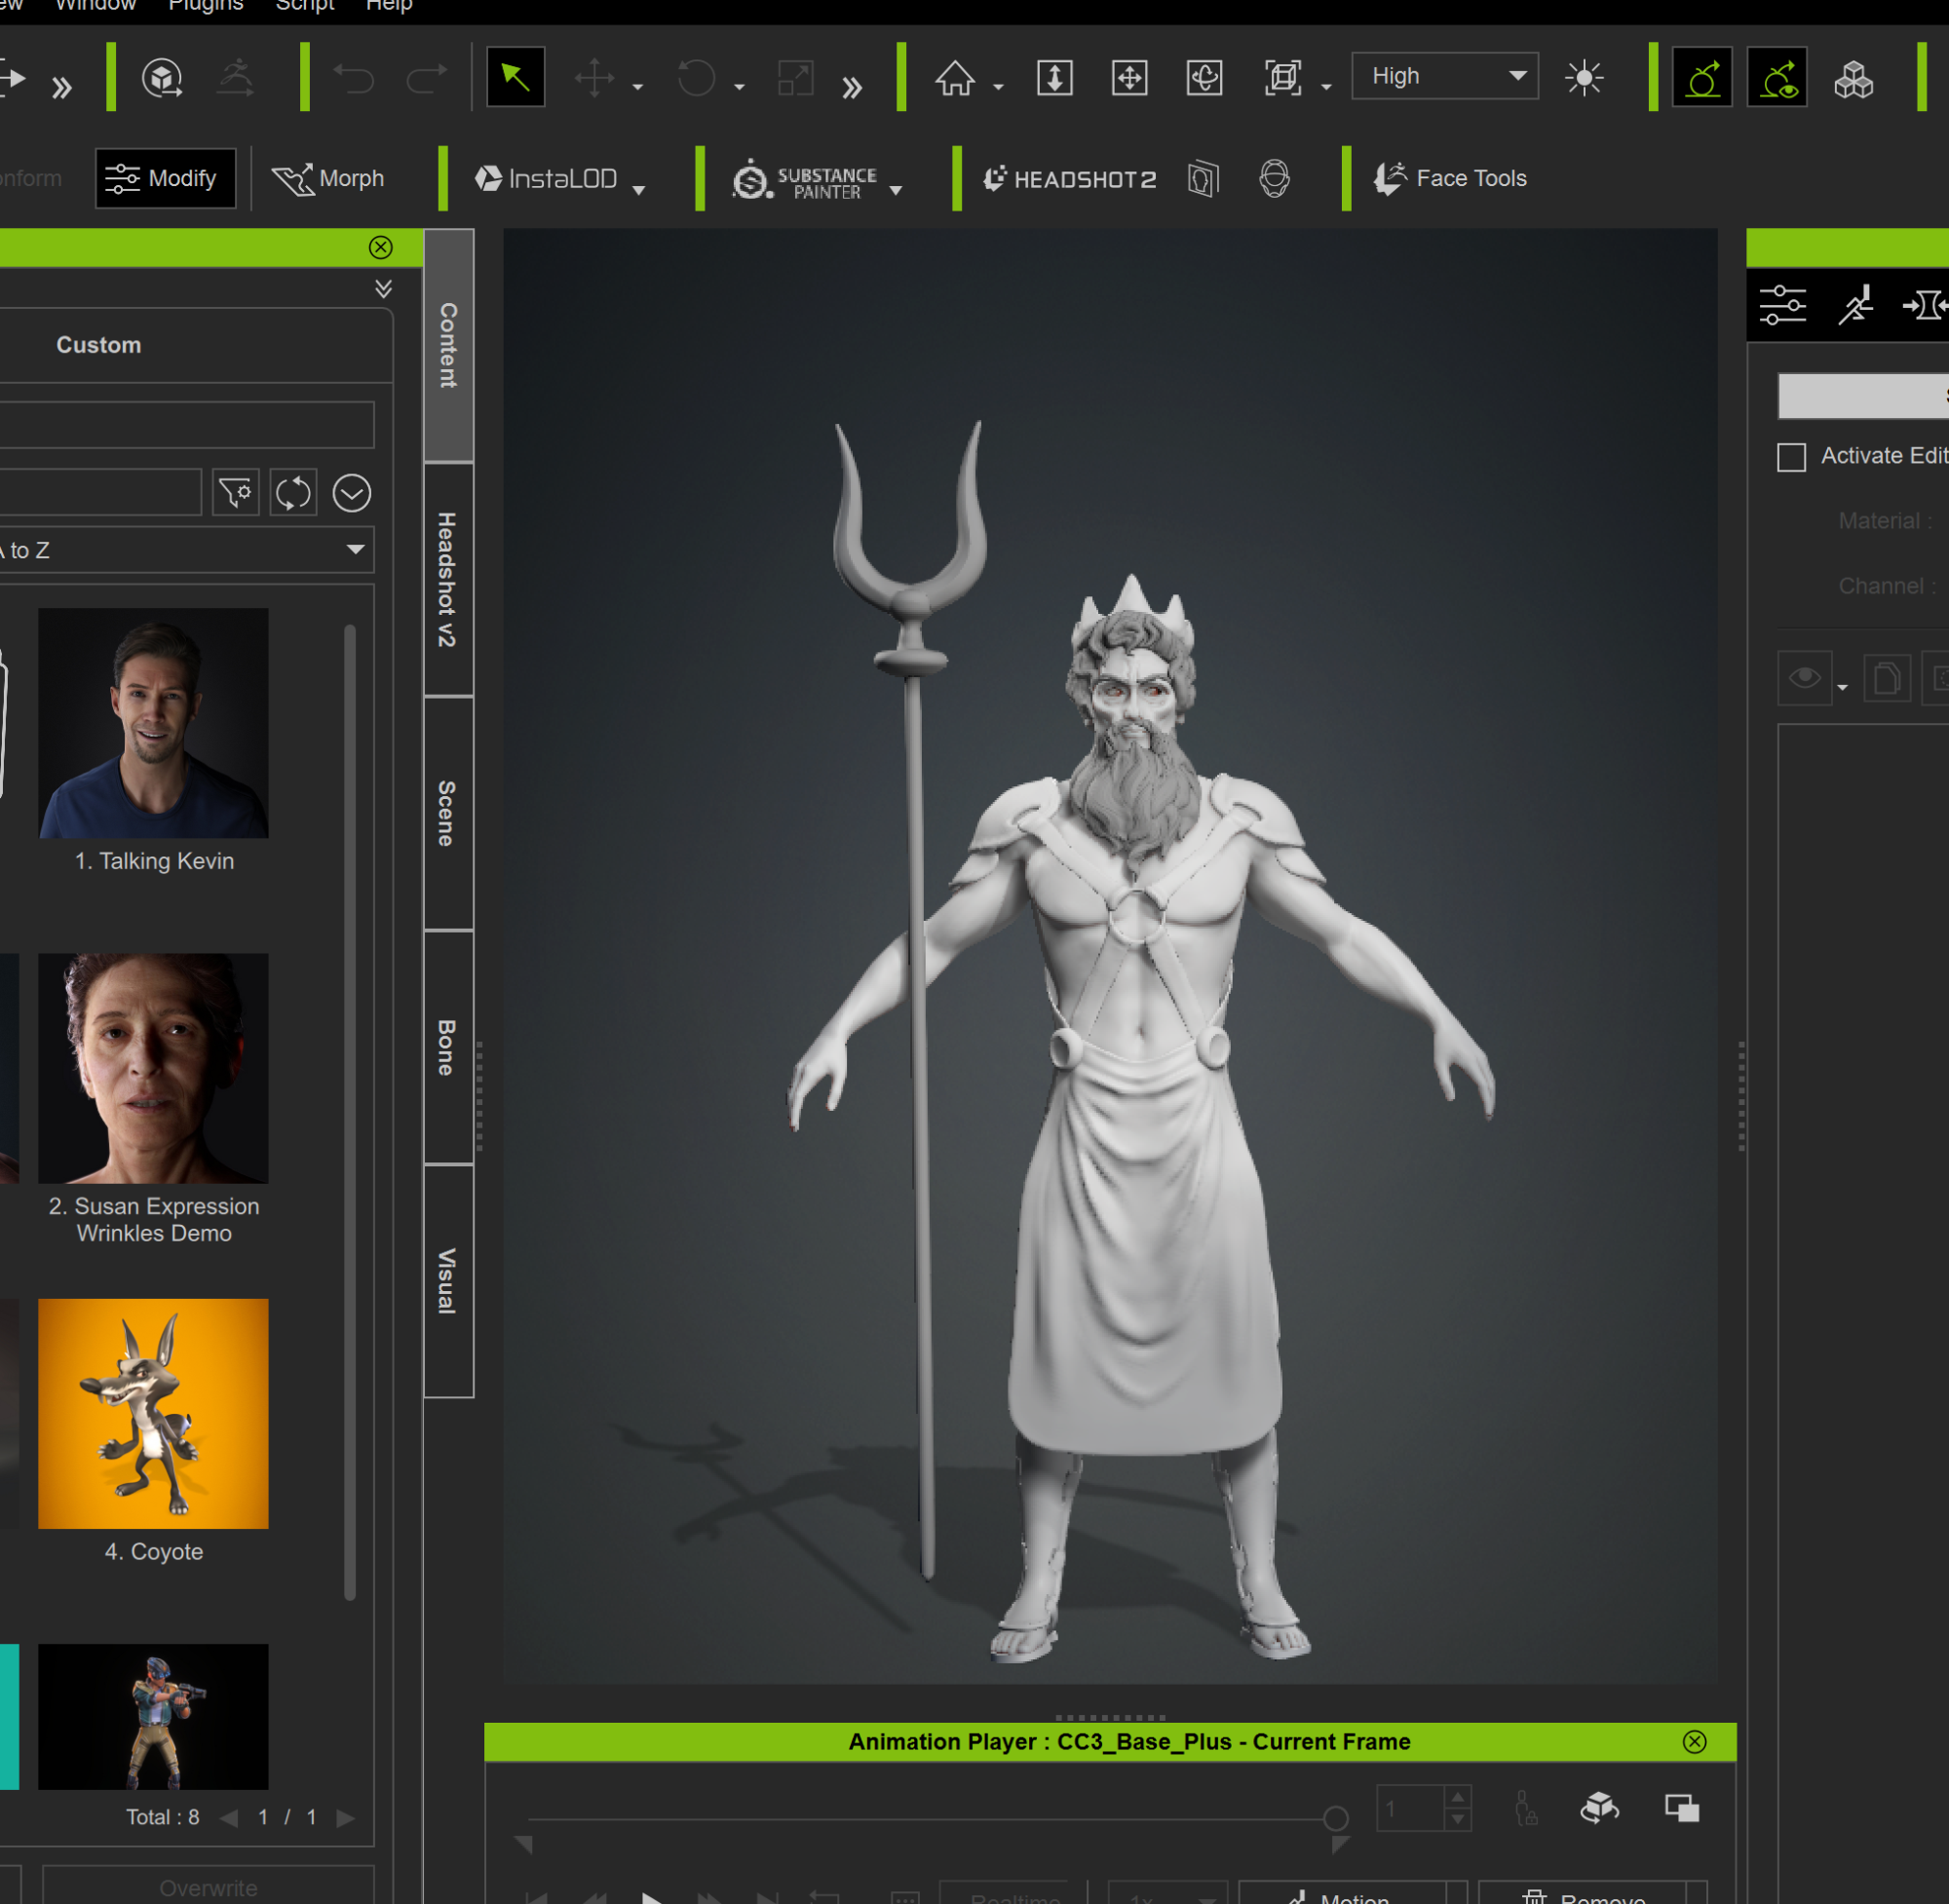Open the Modify panel
Screen dimensions: 1949x1904
(166, 178)
